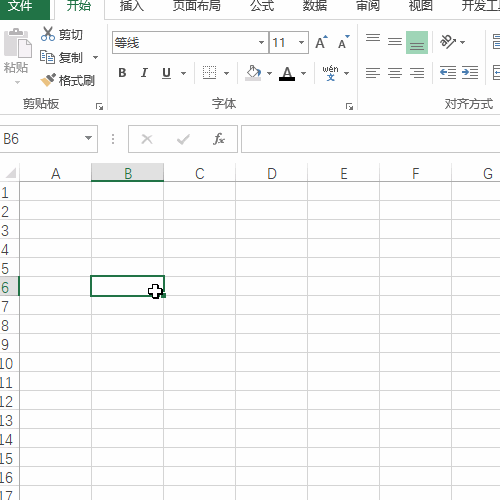Click the Copy (复制) button

[61, 57]
